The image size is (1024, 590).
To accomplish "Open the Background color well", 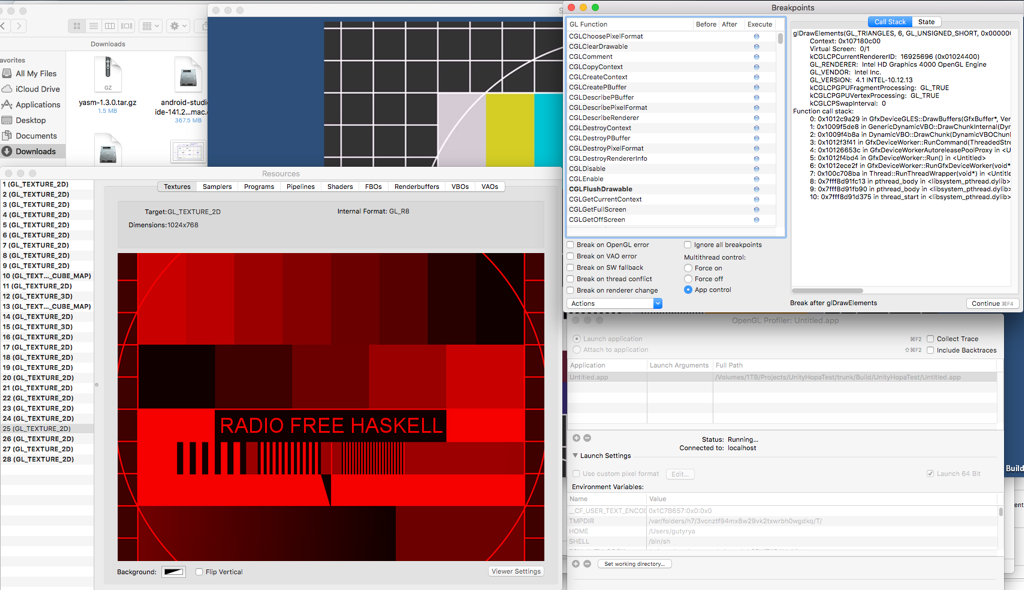I will point(174,572).
